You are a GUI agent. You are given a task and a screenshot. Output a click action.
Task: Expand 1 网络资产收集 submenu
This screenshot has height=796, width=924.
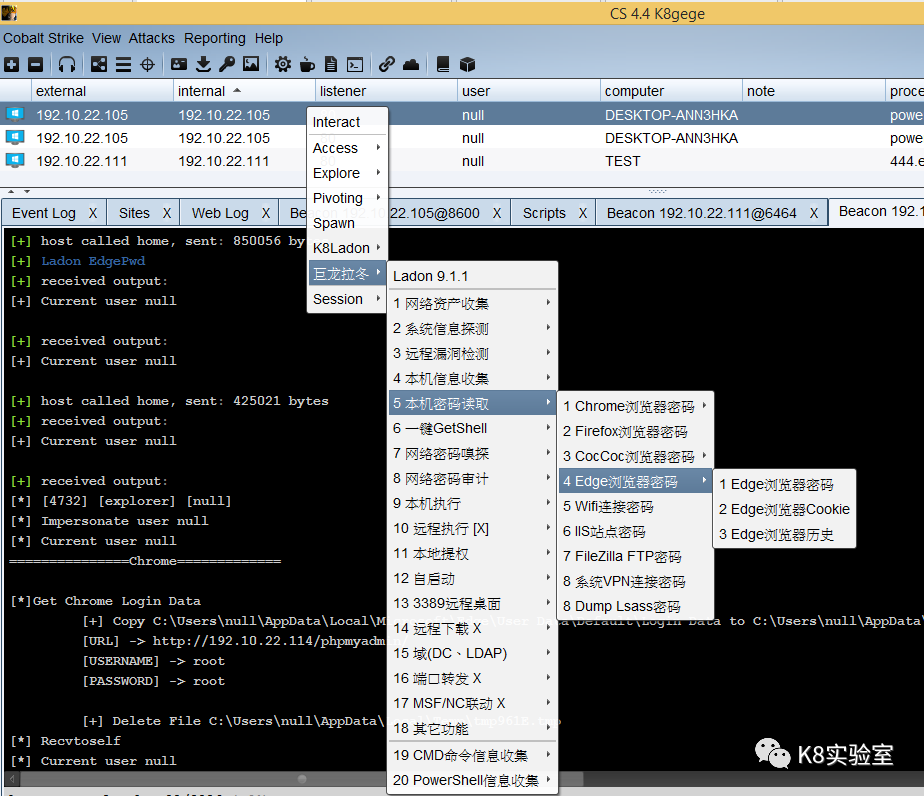[x=472, y=303]
